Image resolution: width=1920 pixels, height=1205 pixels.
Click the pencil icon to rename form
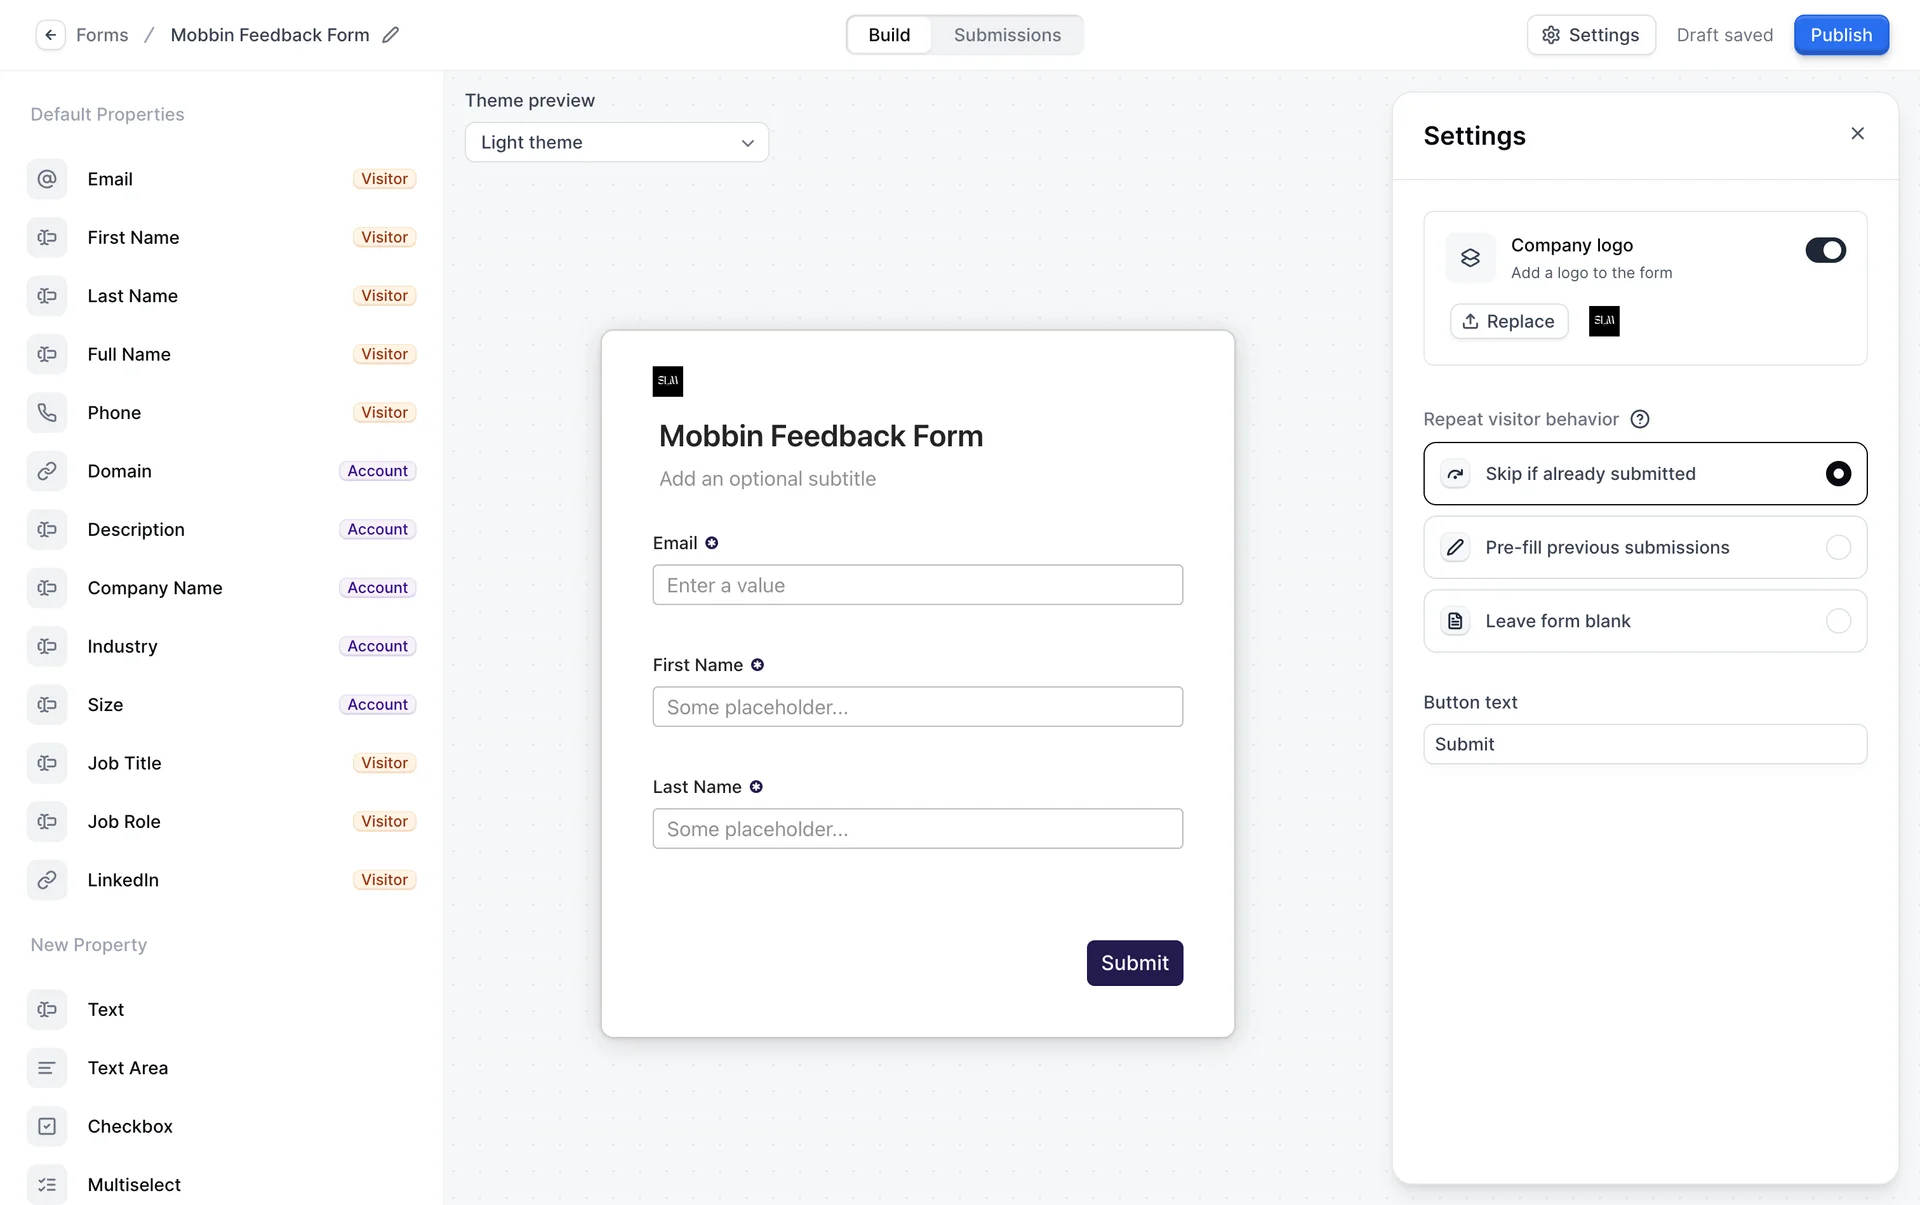coord(391,35)
